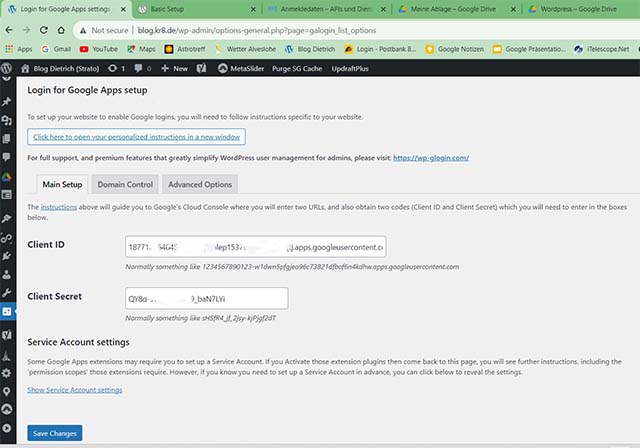
Task: Click the browser address bar URL
Action: pos(257,31)
